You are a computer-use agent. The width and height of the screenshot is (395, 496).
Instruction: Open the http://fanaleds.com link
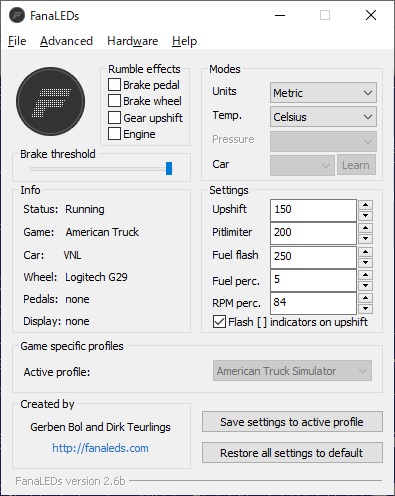point(100,448)
